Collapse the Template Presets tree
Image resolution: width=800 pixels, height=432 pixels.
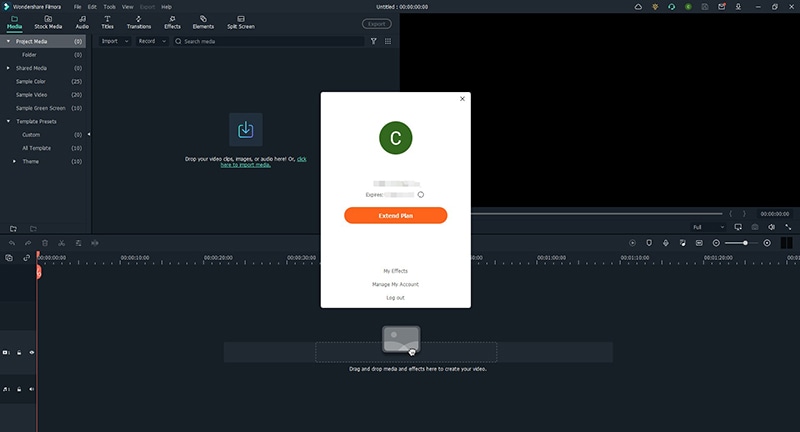[8, 121]
